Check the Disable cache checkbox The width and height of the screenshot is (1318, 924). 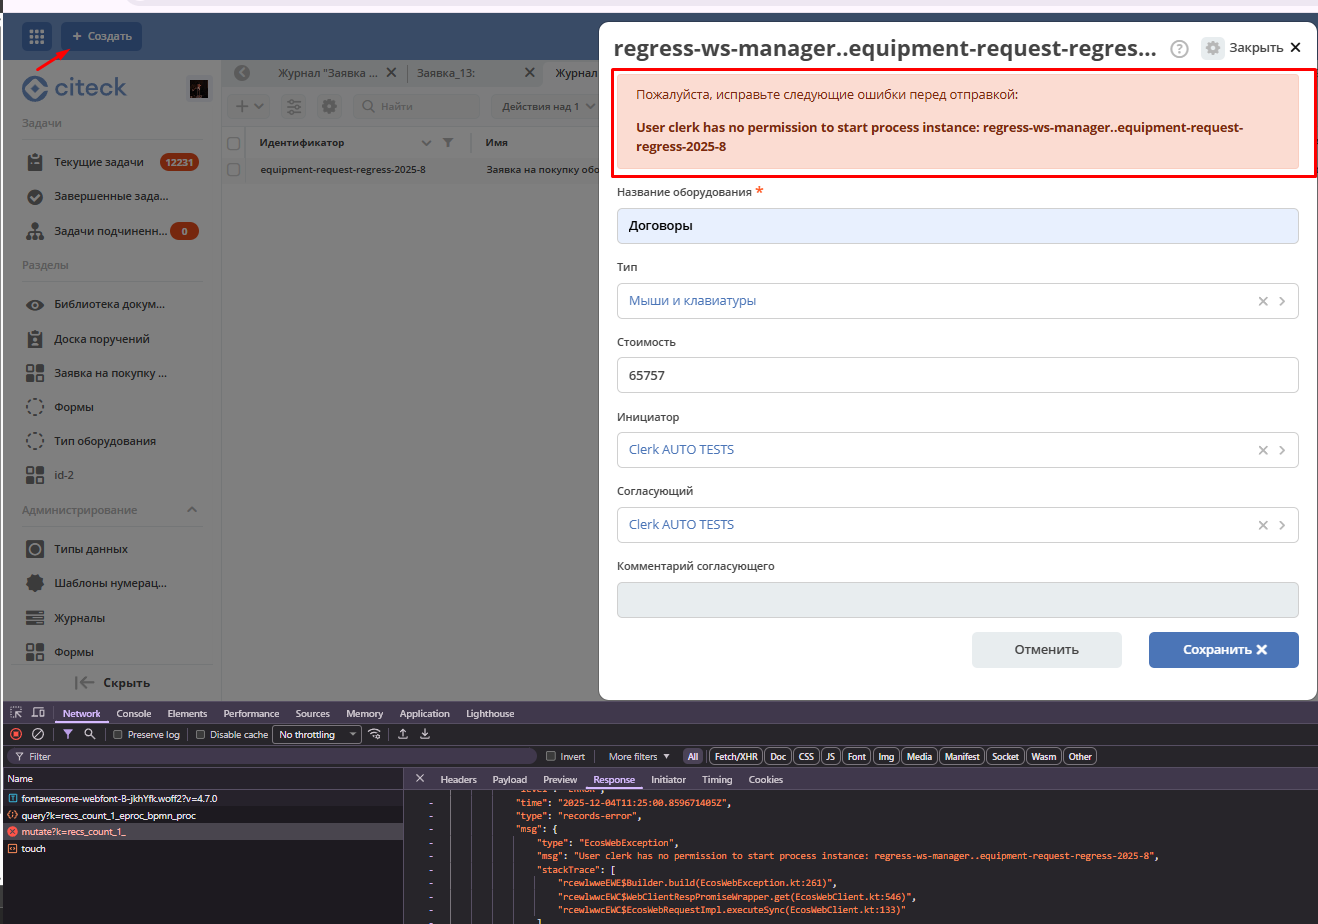click(200, 735)
